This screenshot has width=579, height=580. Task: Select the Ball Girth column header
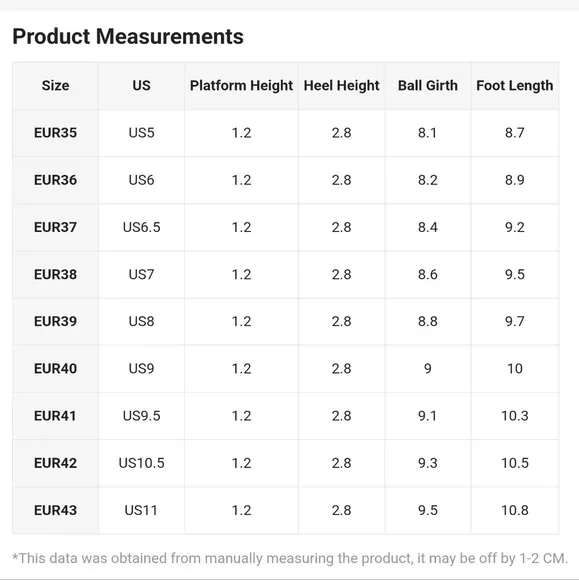coord(428,85)
